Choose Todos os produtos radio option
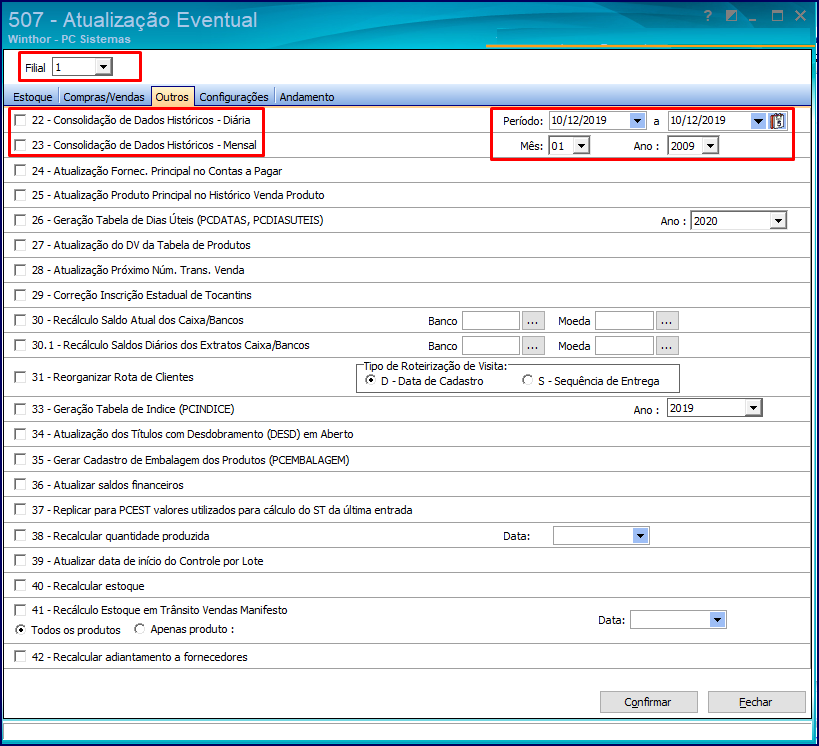819x746 pixels. (x=20, y=630)
